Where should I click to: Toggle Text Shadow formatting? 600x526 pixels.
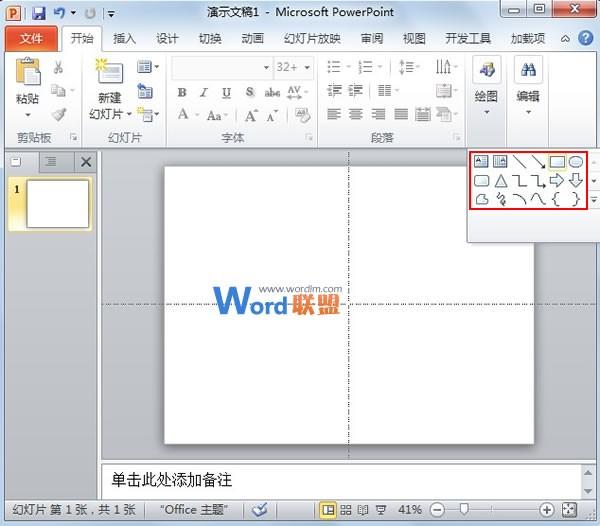pyautogui.click(x=249, y=92)
